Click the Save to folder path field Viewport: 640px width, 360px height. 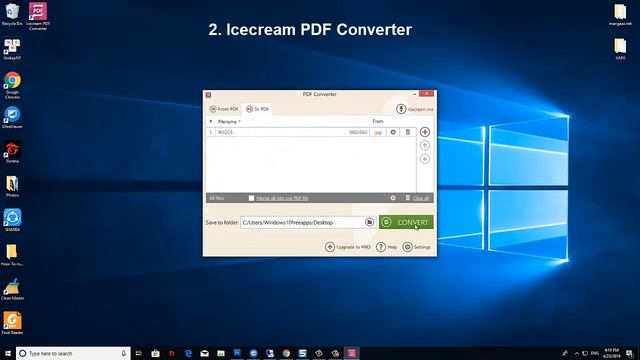[x=302, y=222]
